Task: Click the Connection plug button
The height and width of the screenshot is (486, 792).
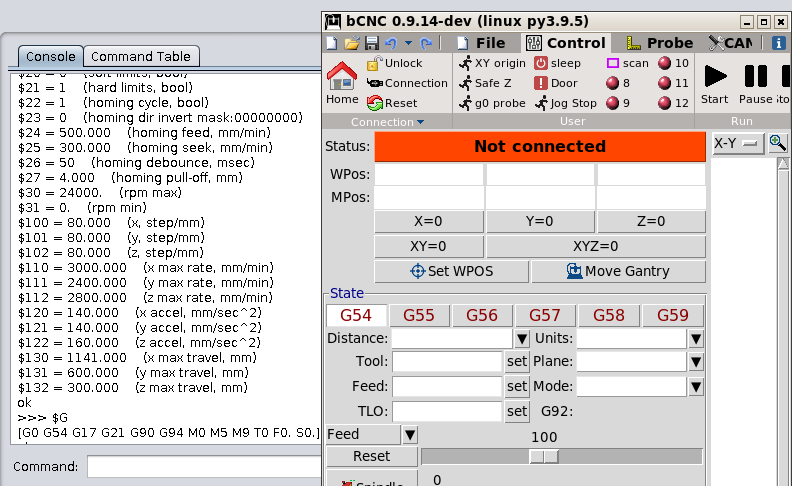Action: tap(407, 83)
